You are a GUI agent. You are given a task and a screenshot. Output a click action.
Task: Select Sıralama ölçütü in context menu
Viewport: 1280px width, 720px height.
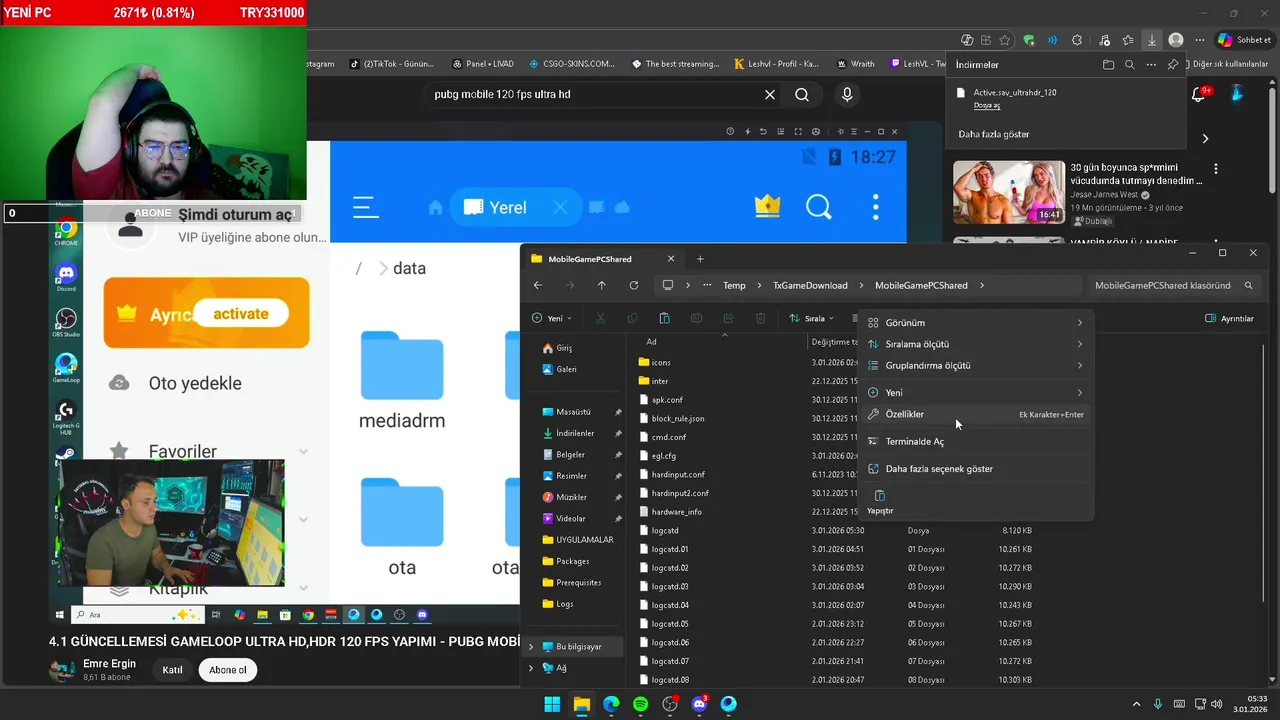click(976, 344)
